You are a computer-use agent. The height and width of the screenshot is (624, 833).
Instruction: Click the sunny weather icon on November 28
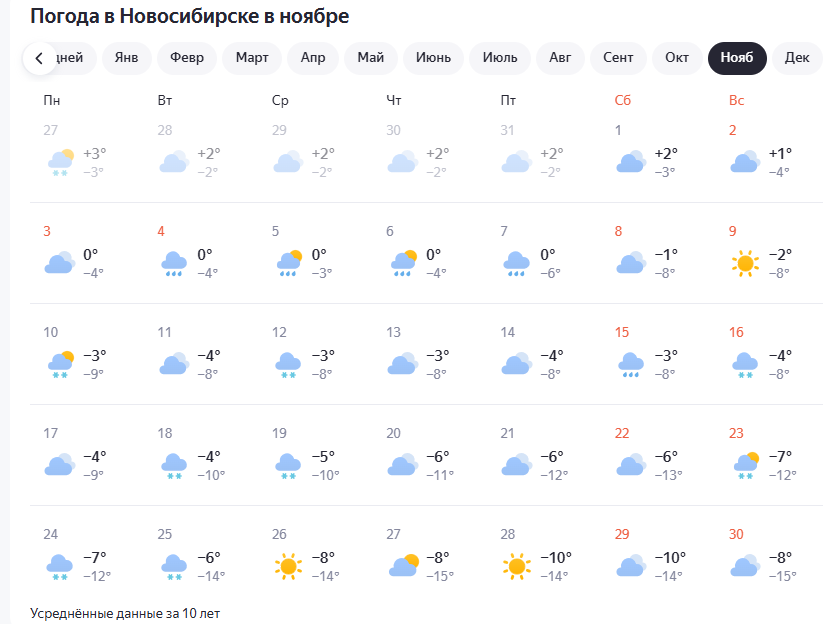pos(516,565)
